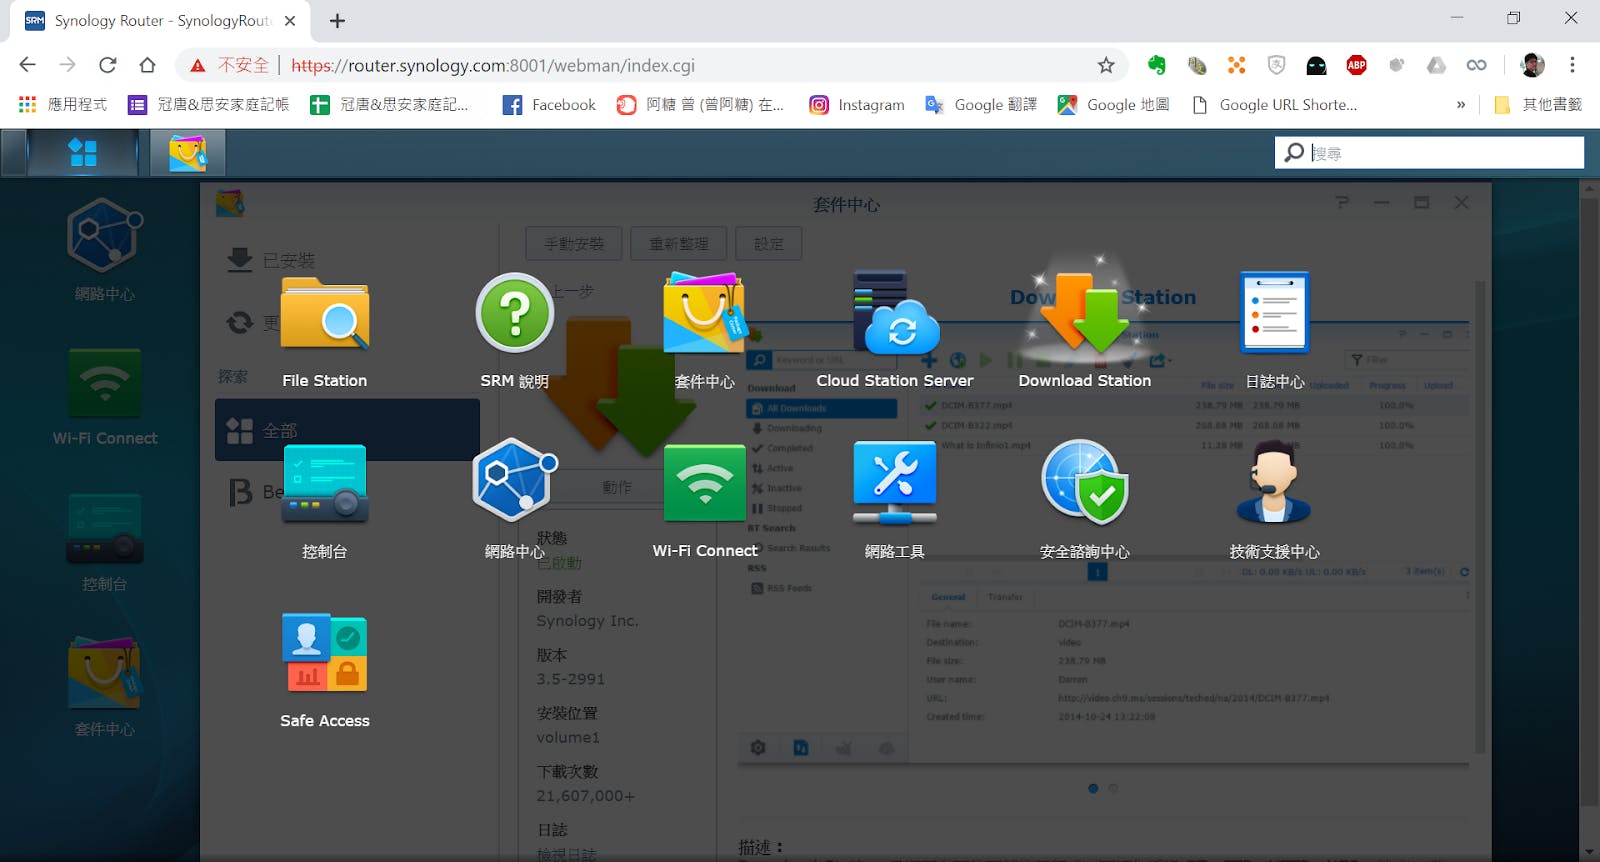Open 日誌中心 log center

point(1274,333)
